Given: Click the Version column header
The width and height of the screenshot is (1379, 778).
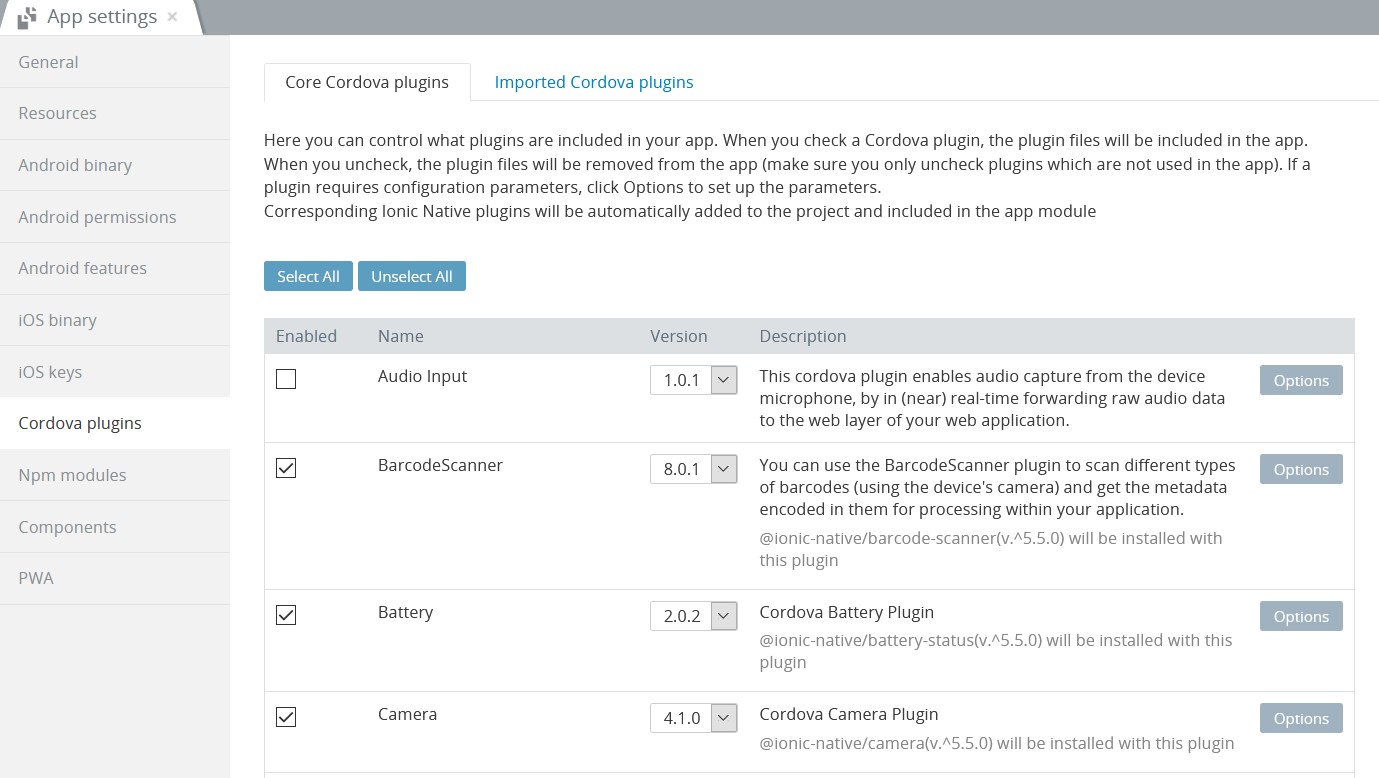Looking at the screenshot, I should (679, 336).
